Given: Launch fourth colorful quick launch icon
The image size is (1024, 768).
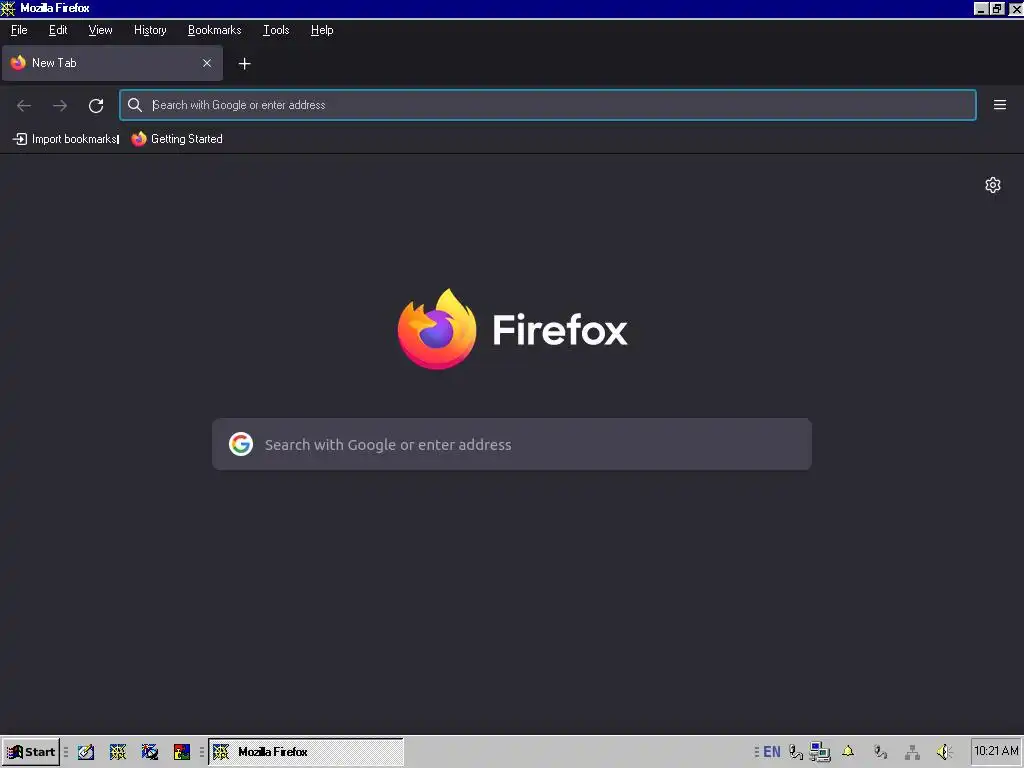Looking at the screenshot, I should click(x=182, y=752).
